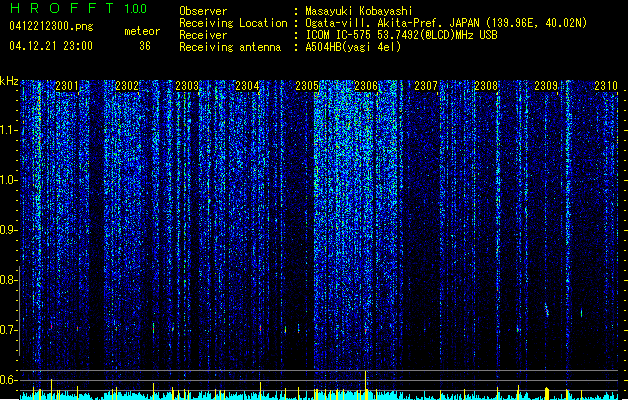The height and width of the screenshot is (400, 629).
Task: Select the Ogata-vill. Akita-Pref. JAPAN location text
Action: click(x=446, y=23)
